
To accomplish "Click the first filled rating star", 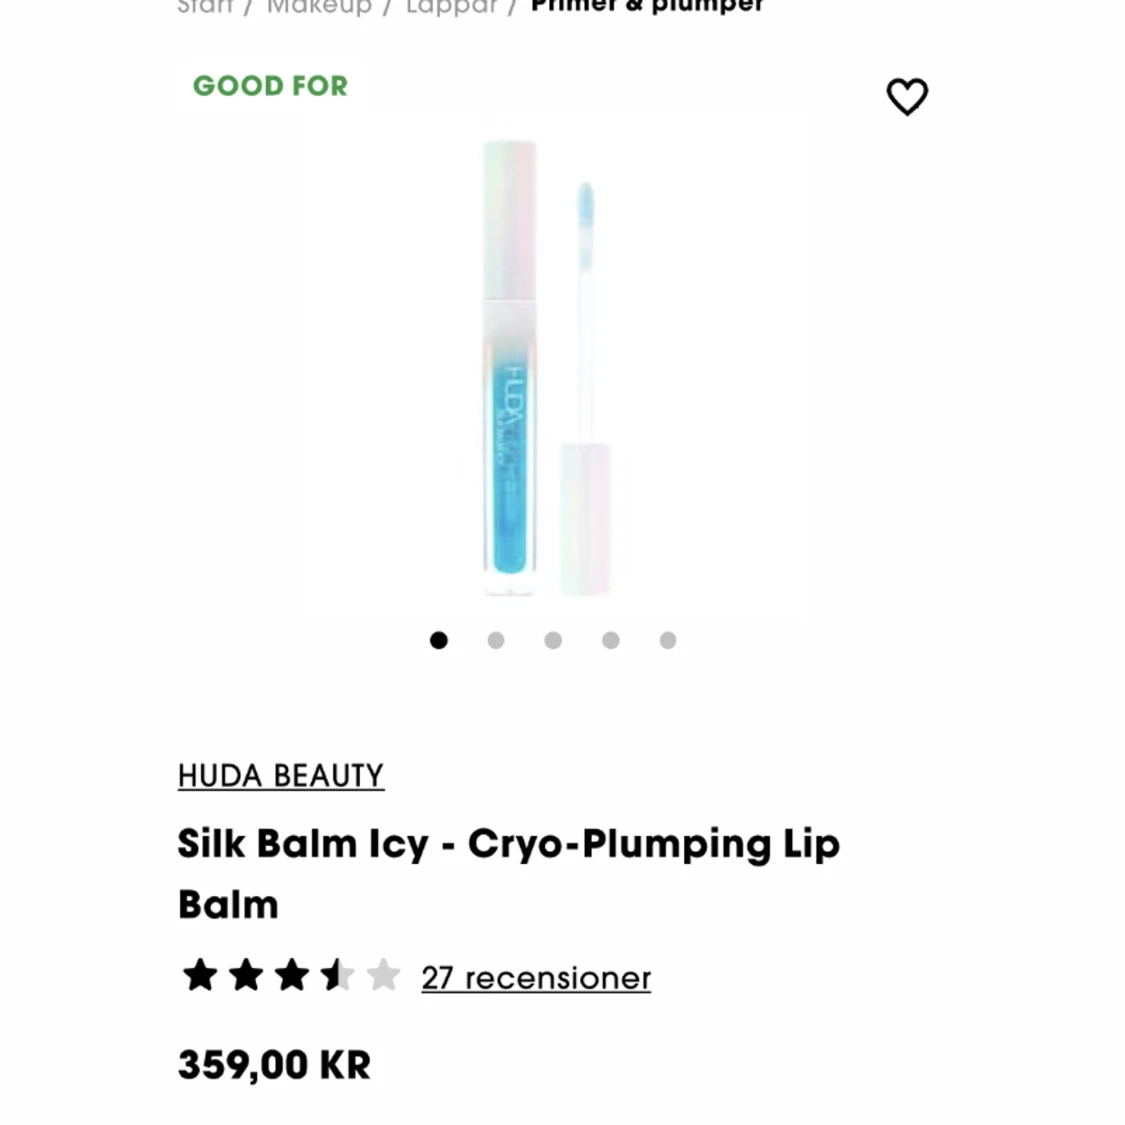I will coord(200,976).
